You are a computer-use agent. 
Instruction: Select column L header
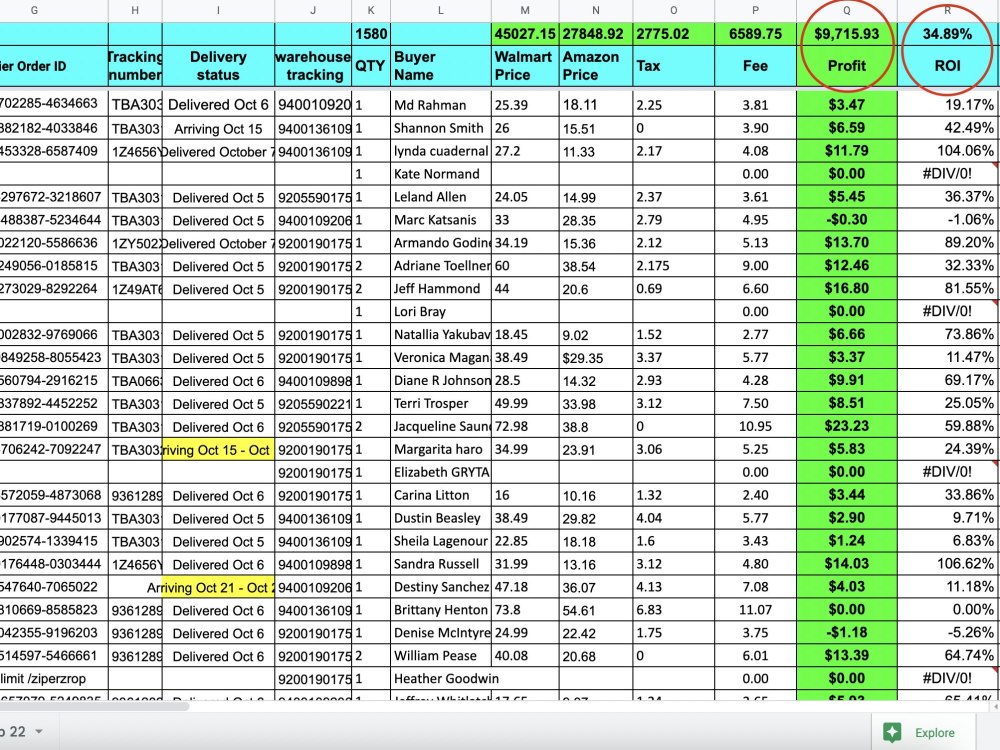(x=441, y=10)
